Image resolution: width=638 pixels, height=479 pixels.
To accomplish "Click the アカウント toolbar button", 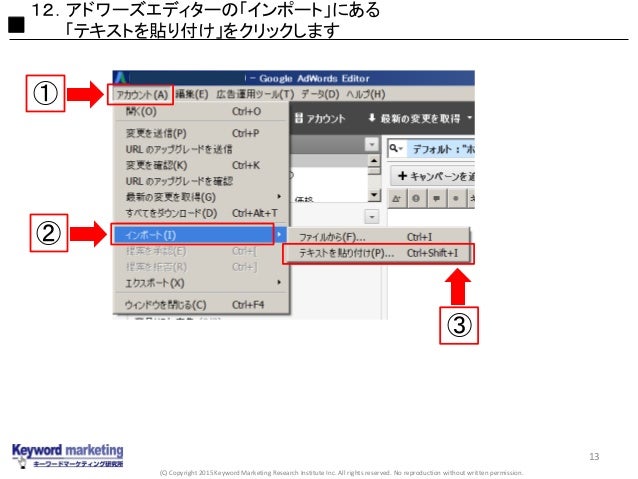I will [320, 118].
